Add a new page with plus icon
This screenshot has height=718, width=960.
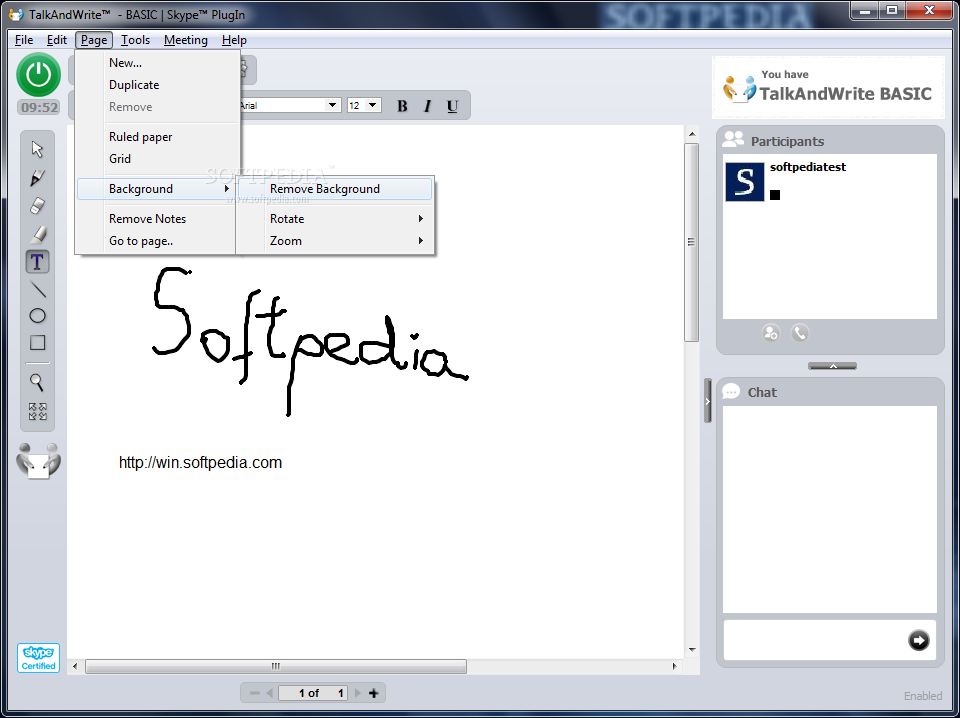coord(373,694)
